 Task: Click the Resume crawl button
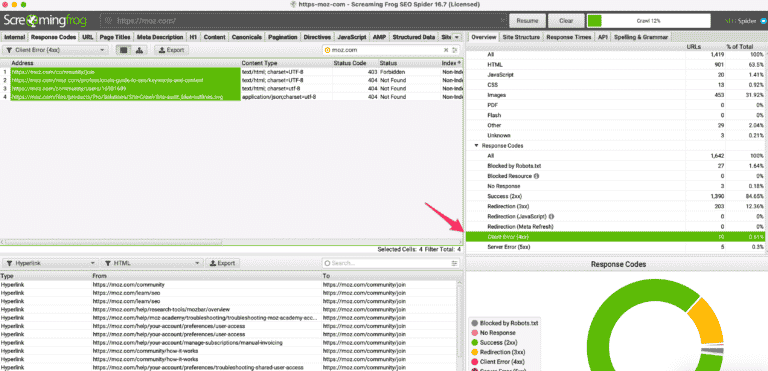[528, 21]
